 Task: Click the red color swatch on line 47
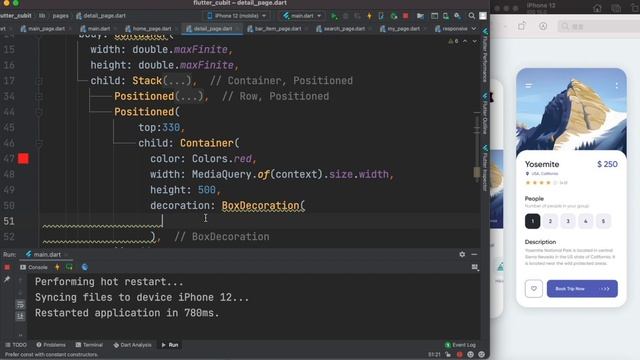(x=23, y=159)
